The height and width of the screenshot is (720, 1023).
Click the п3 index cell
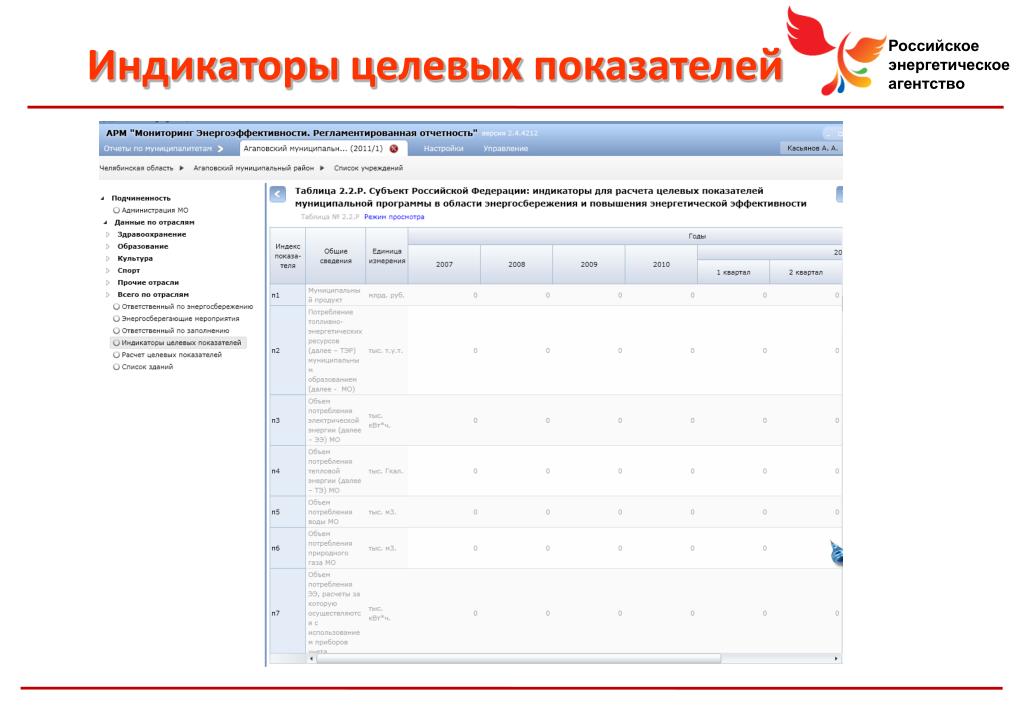tap(288, 421)
